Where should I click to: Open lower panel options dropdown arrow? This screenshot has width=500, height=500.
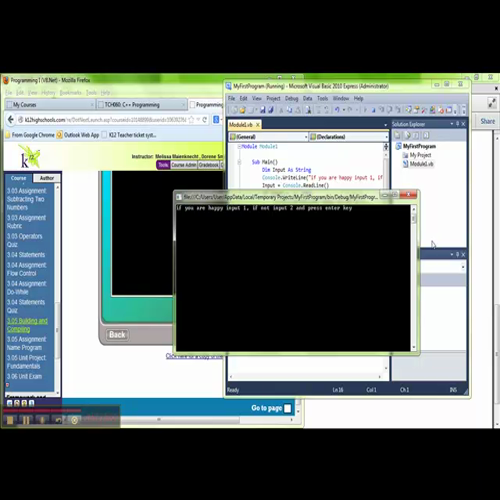coord(452,254)
